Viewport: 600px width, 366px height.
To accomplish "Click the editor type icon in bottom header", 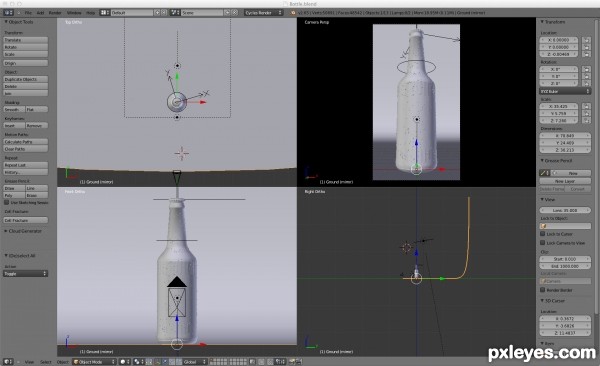I will point(8,361).
